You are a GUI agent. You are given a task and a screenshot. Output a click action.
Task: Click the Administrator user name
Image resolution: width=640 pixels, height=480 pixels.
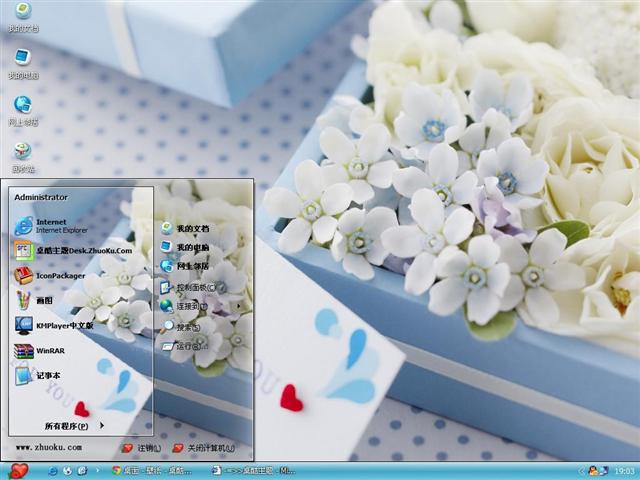pos(41,197)
